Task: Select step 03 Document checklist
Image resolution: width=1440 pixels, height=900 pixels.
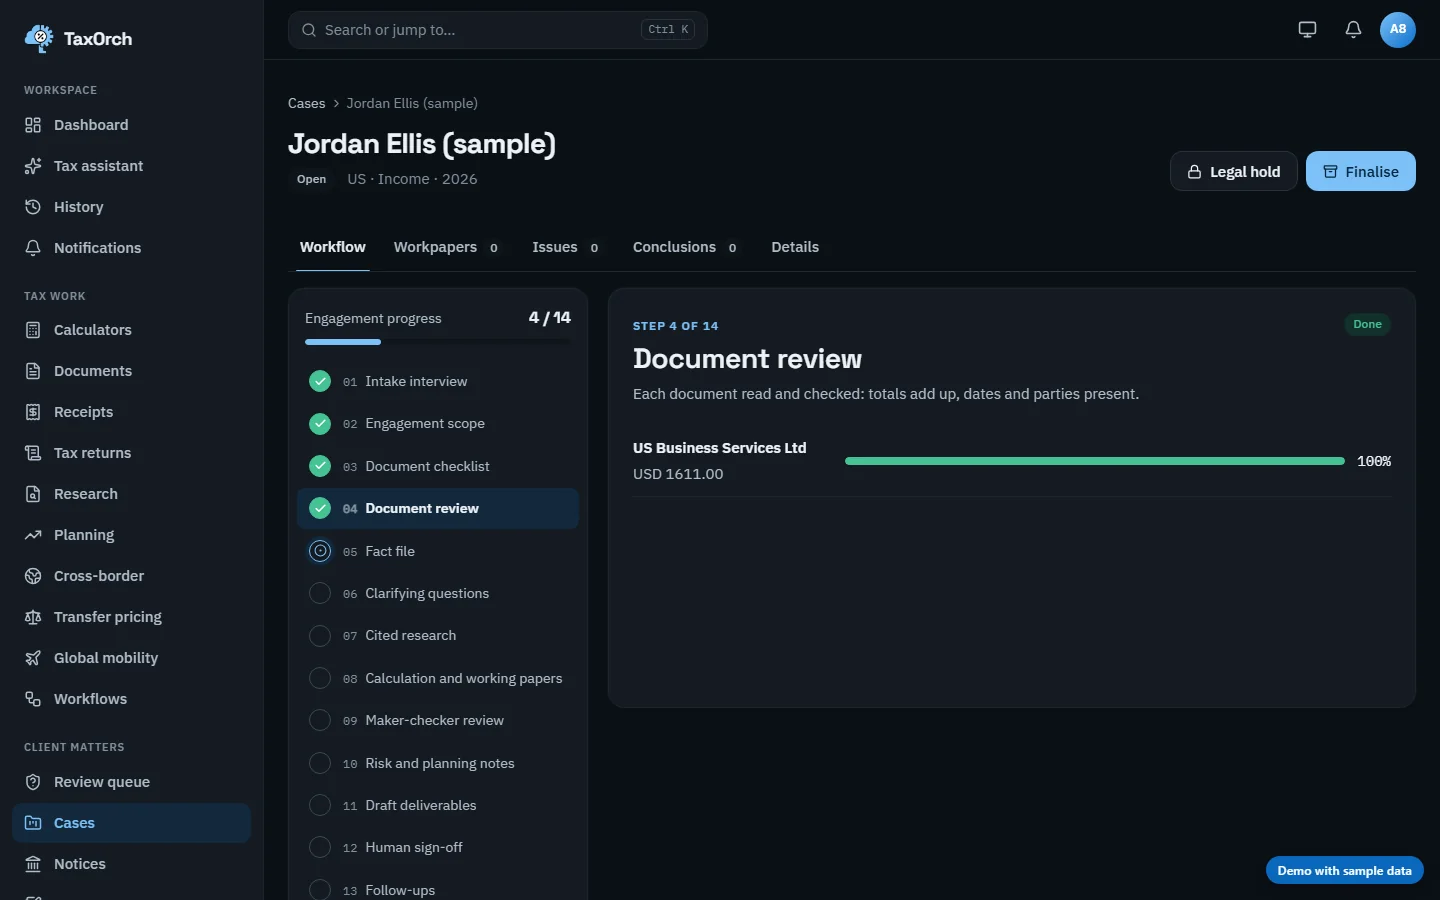Action: (438, 466)
